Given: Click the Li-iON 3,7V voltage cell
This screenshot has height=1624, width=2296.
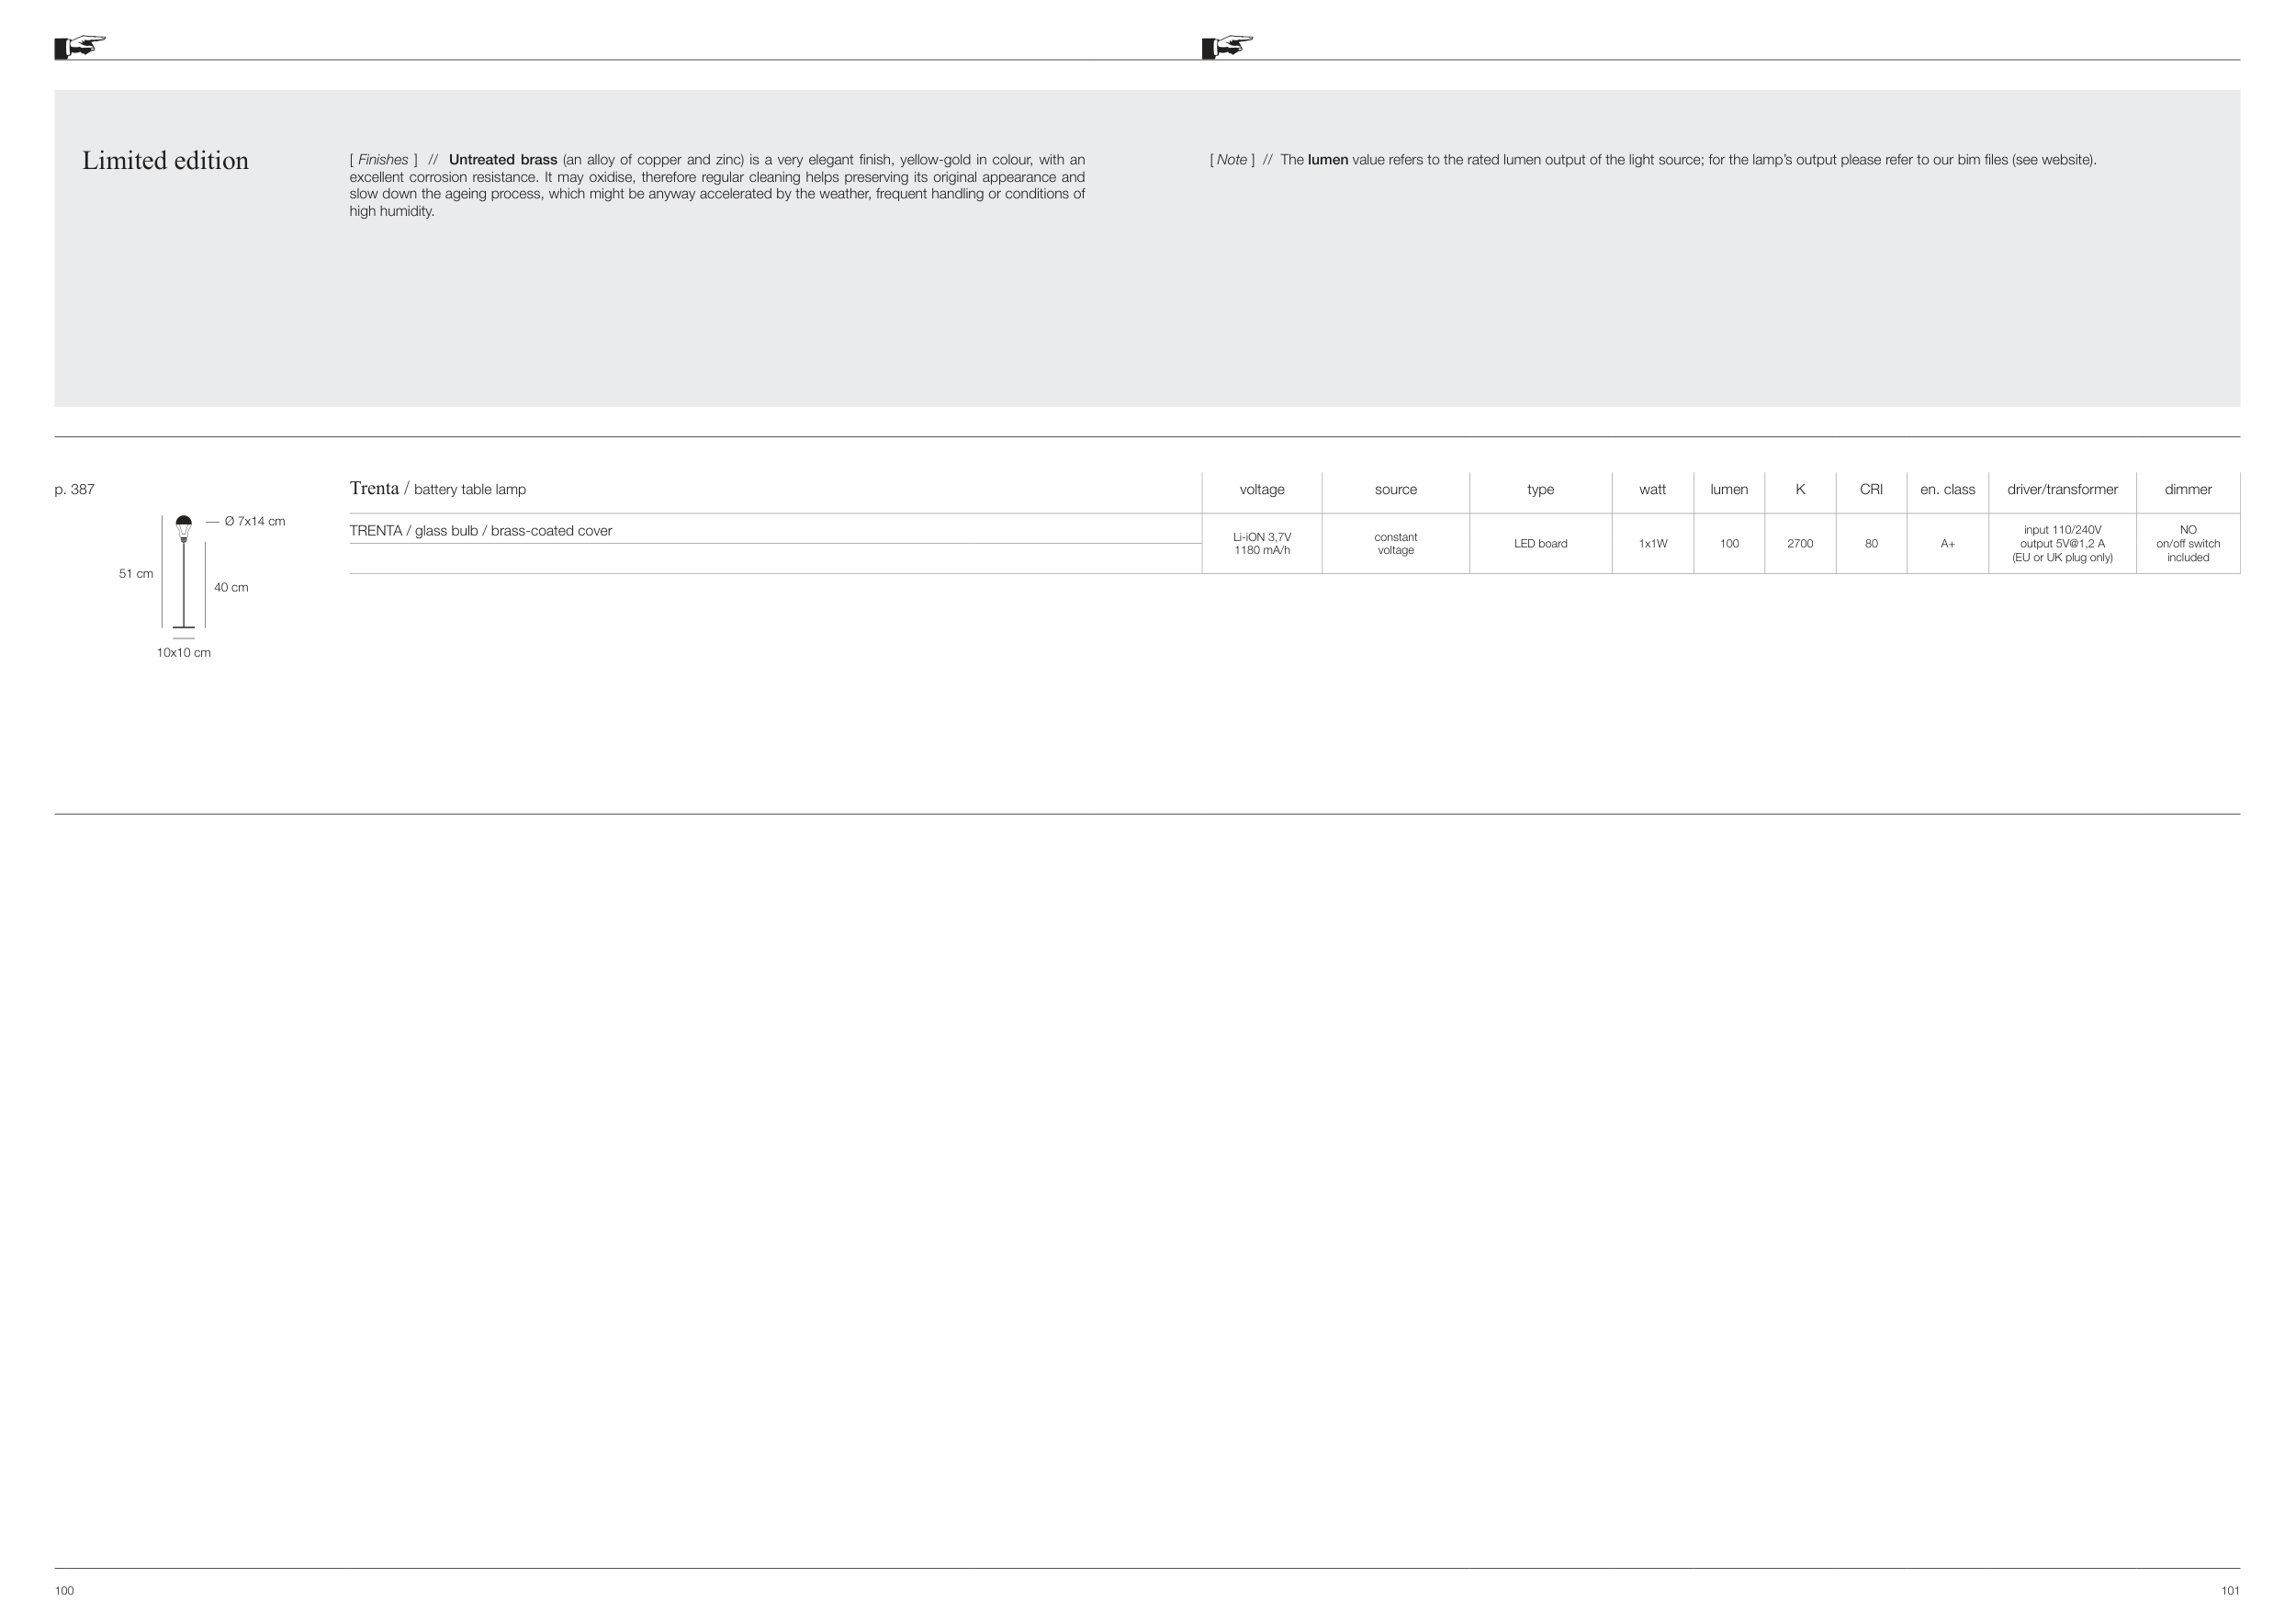Looking at the screenshot, I should click(1261, 544).
